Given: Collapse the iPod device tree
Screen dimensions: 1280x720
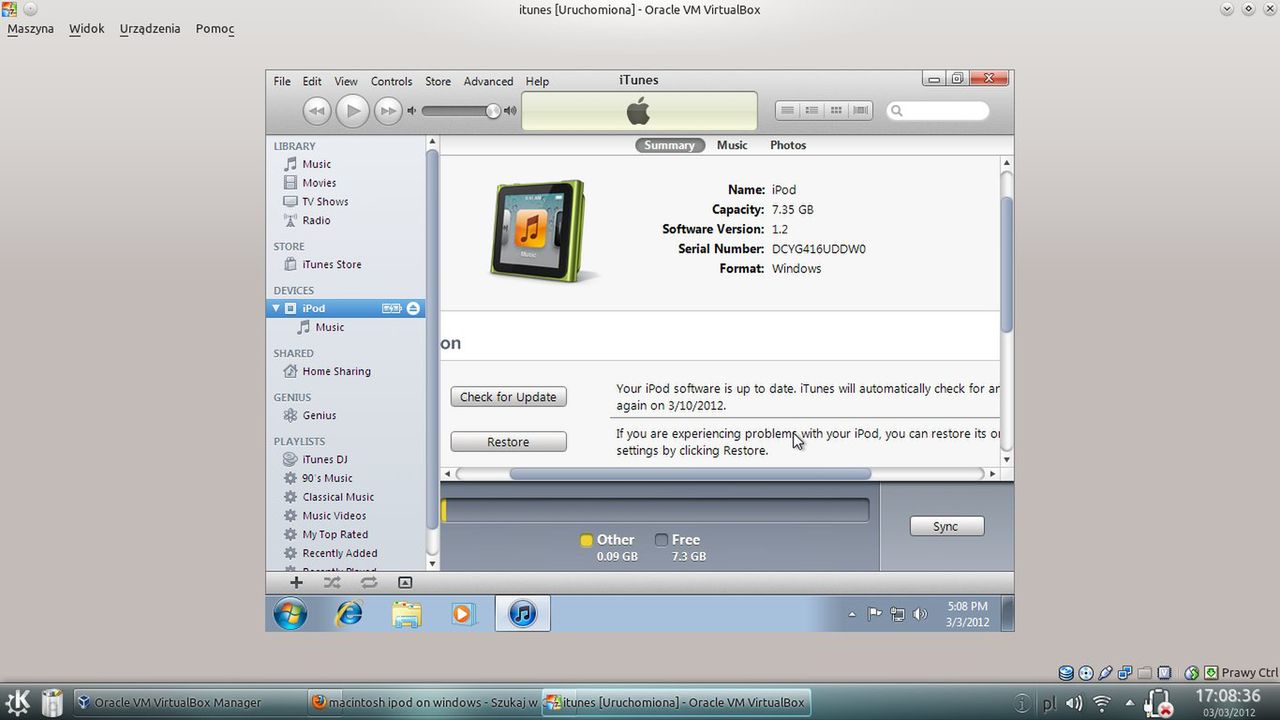Looking at the screenshot, I should click(277, 308).
